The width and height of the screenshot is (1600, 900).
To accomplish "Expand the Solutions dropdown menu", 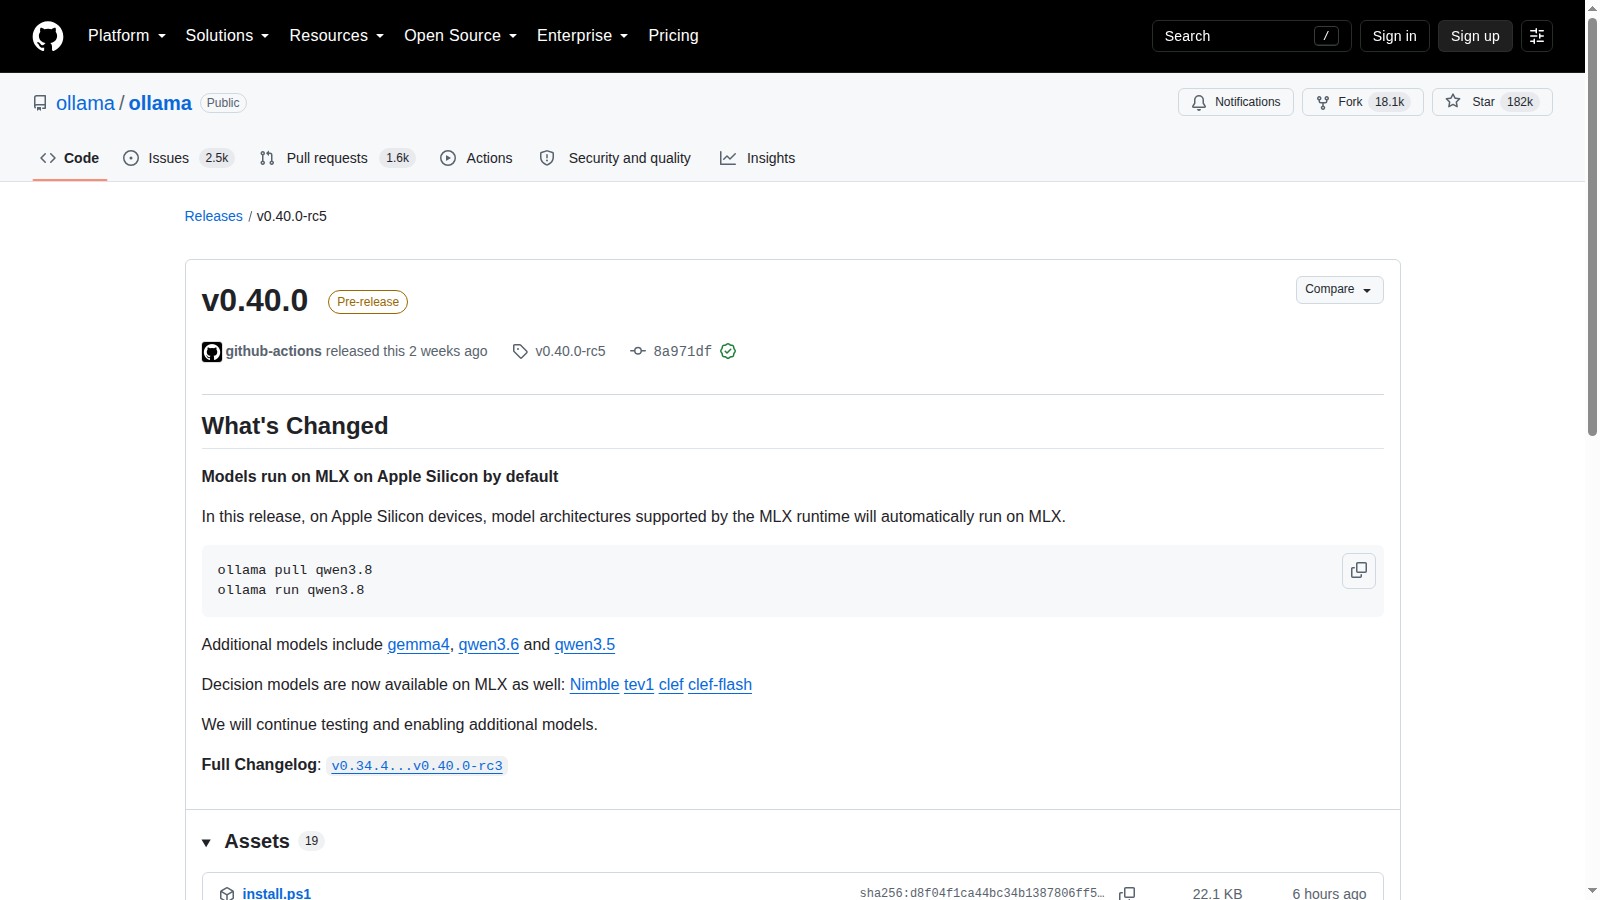I will [227, 36].
